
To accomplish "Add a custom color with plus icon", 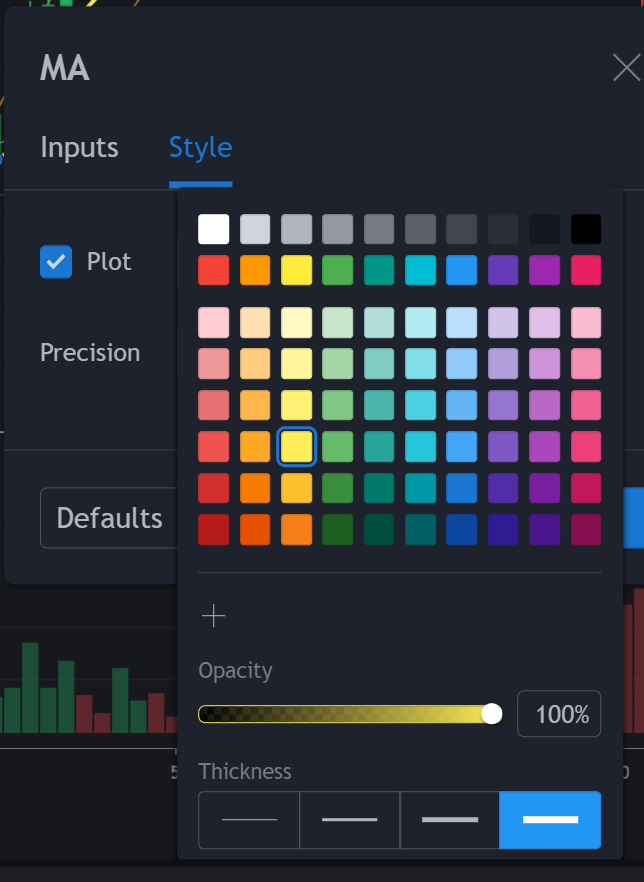I will click(x=214, y=616).
